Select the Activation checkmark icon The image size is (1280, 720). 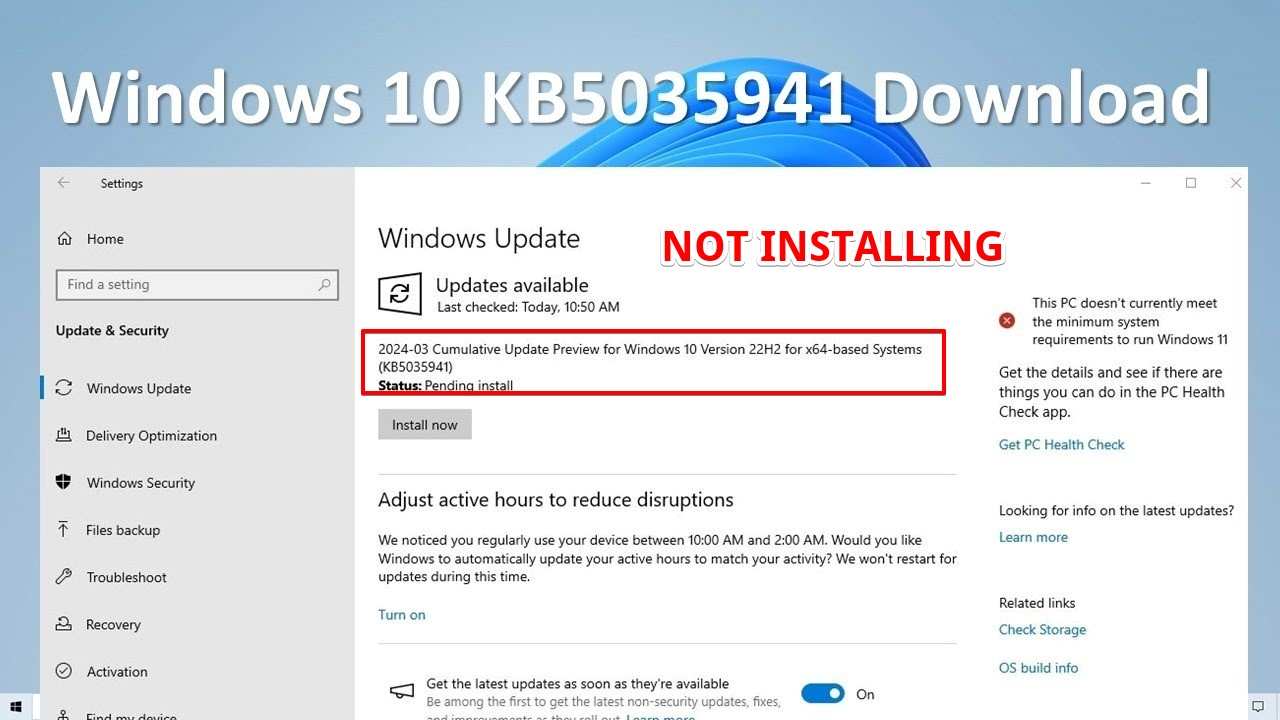click(x=64, y=671)
